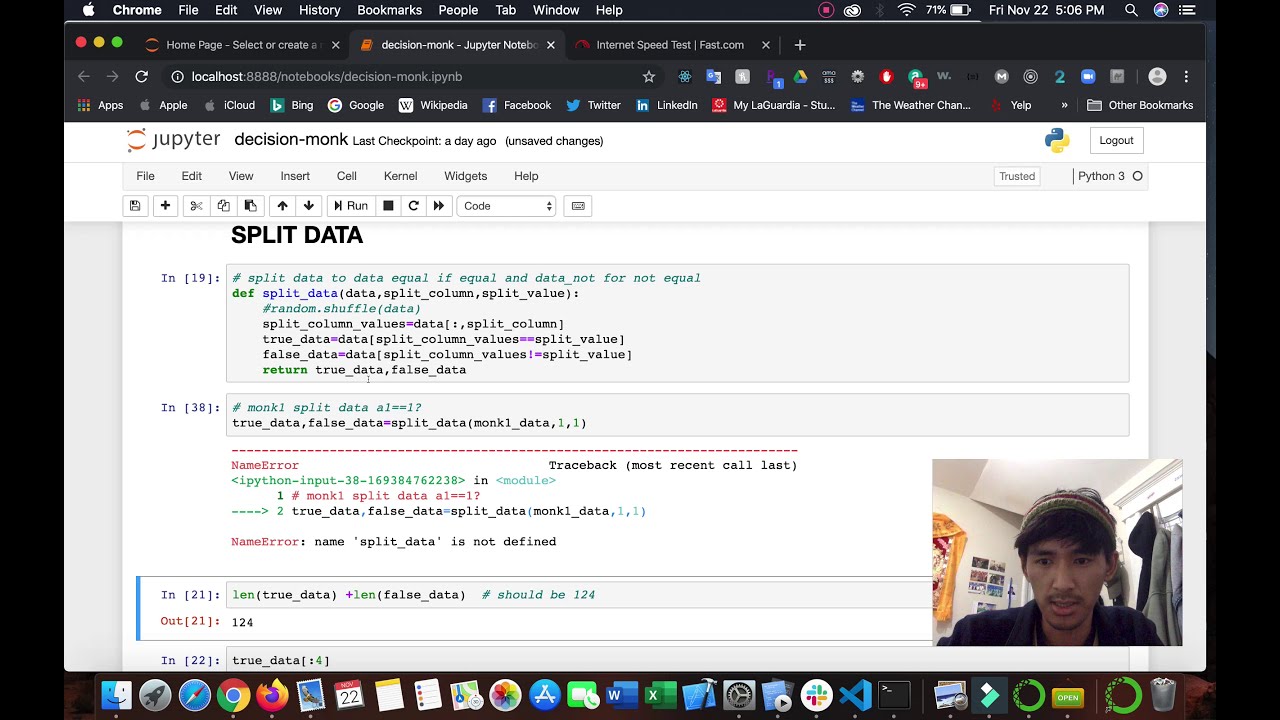Open the Wikipedia bookmark
Image resolution: width=1280 pixels, height=720 pixels.
[433, 105]
